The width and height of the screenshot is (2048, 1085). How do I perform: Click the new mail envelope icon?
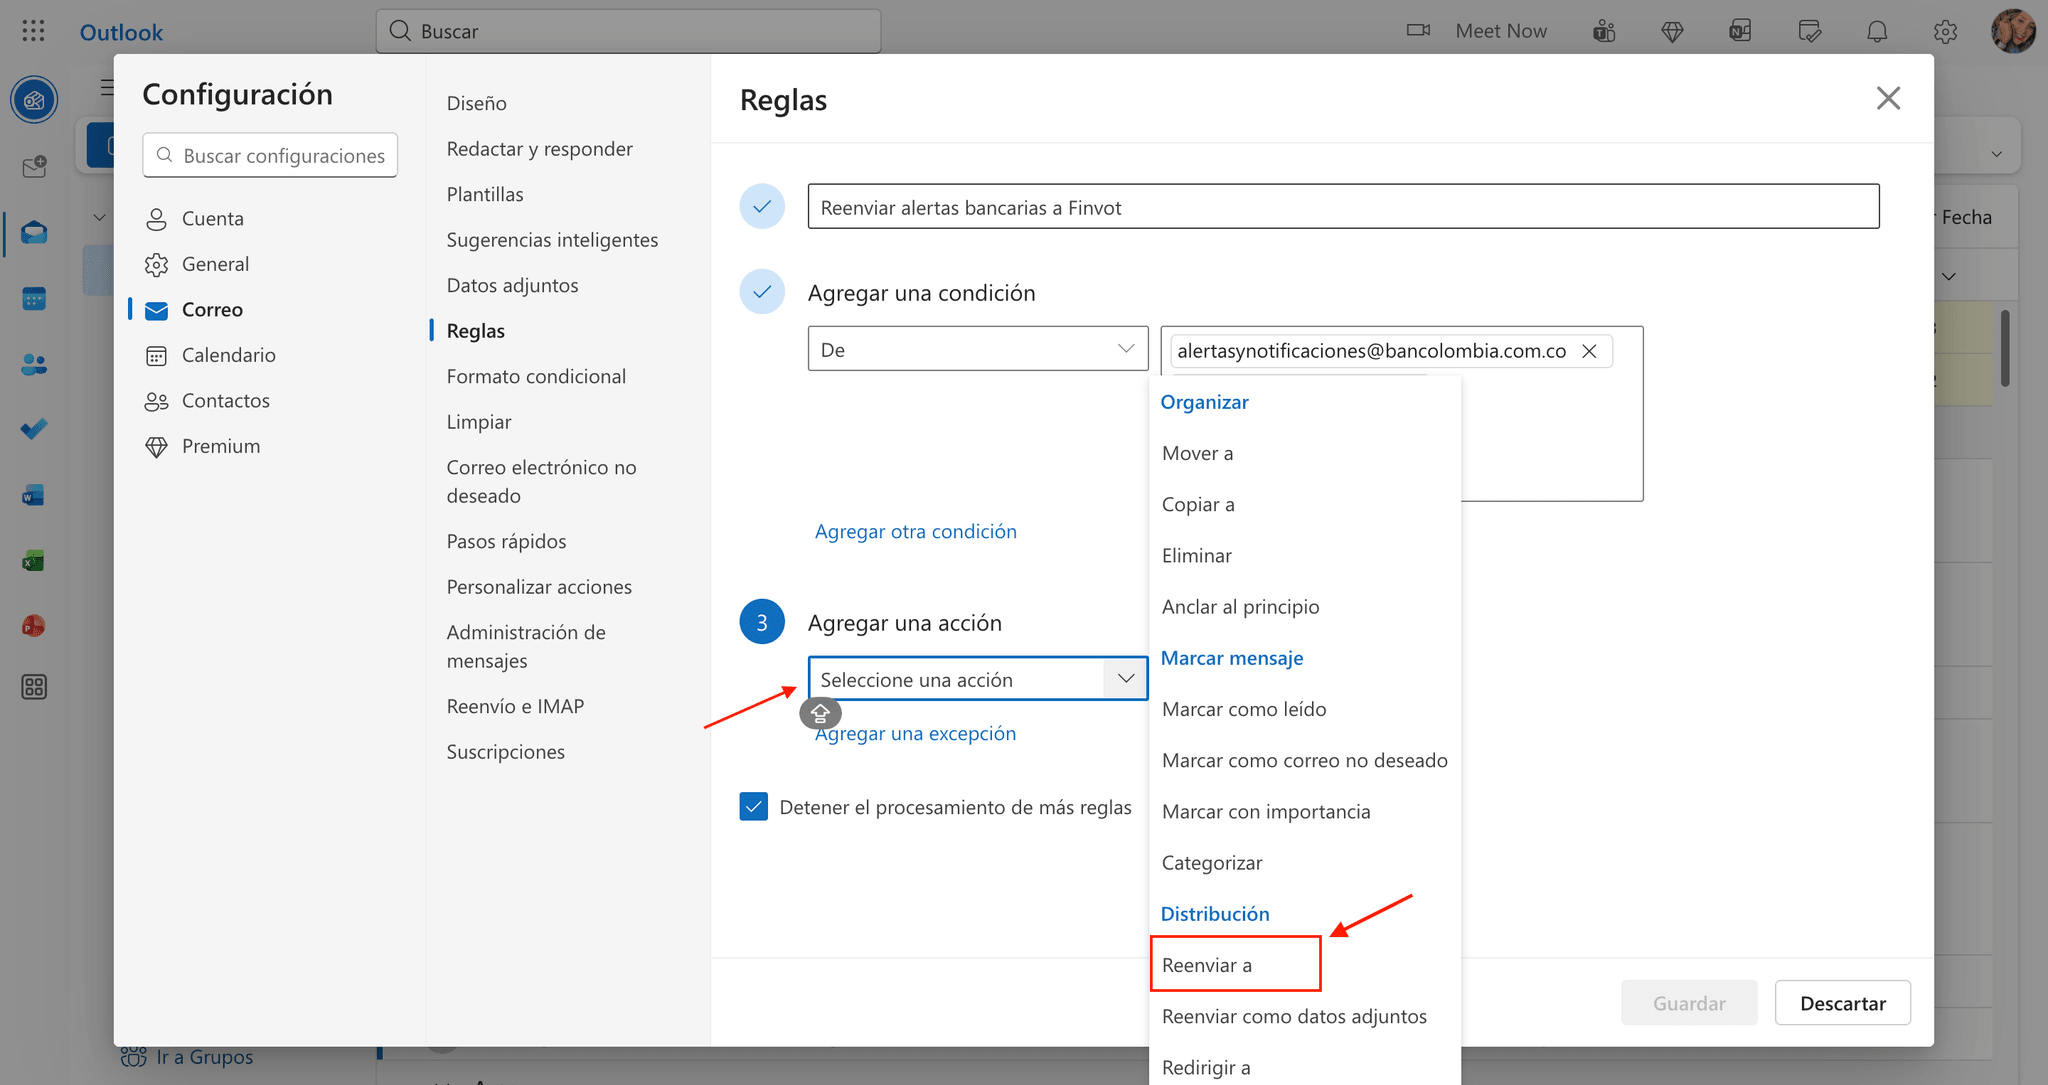[x=34, y=166]
